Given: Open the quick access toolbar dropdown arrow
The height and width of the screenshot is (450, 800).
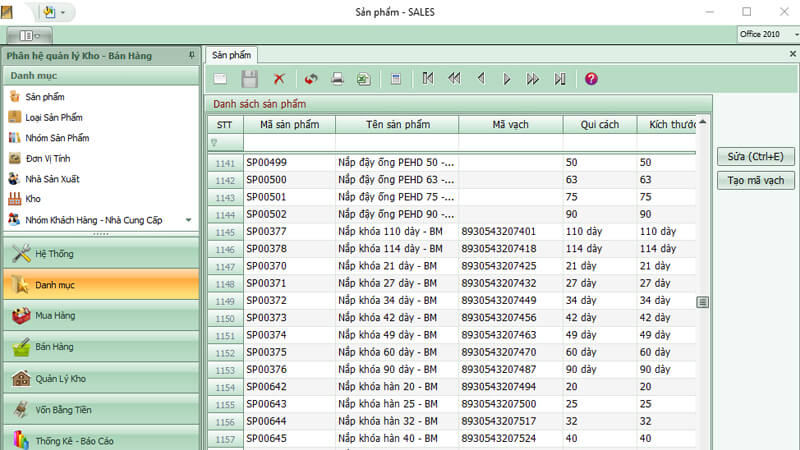Looking at the screenshot, I should (x=63, y=12).
